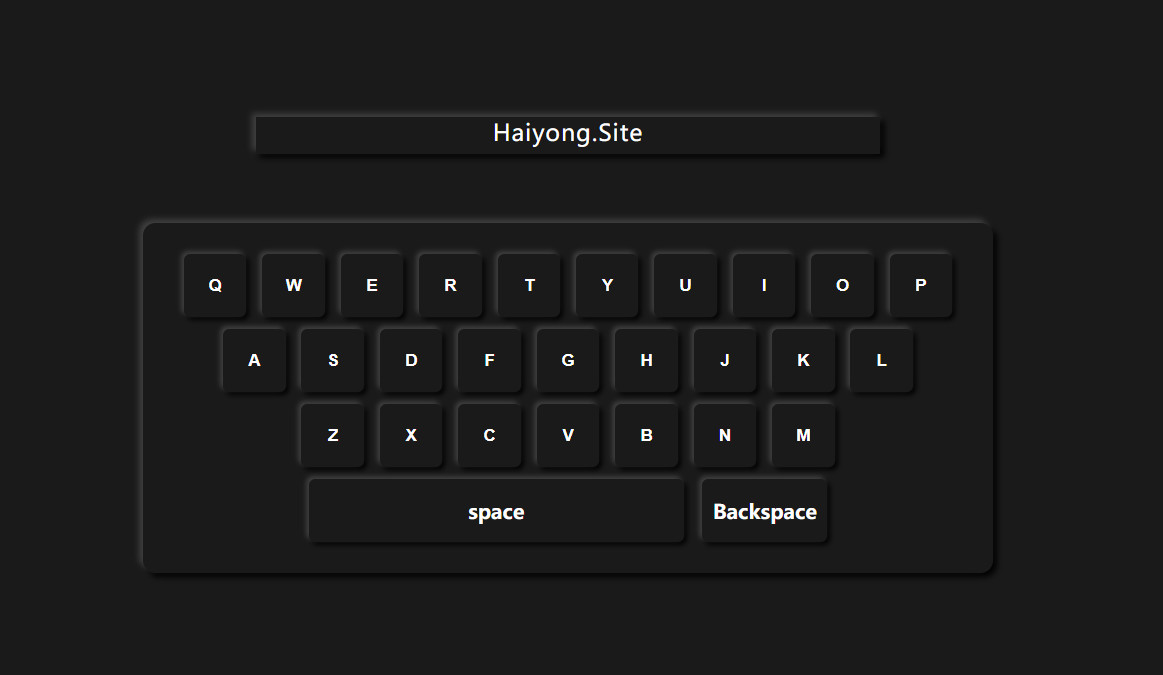Screen dimensions: 1163x675
Task: Tap the L key
Action: coord(881,360)
